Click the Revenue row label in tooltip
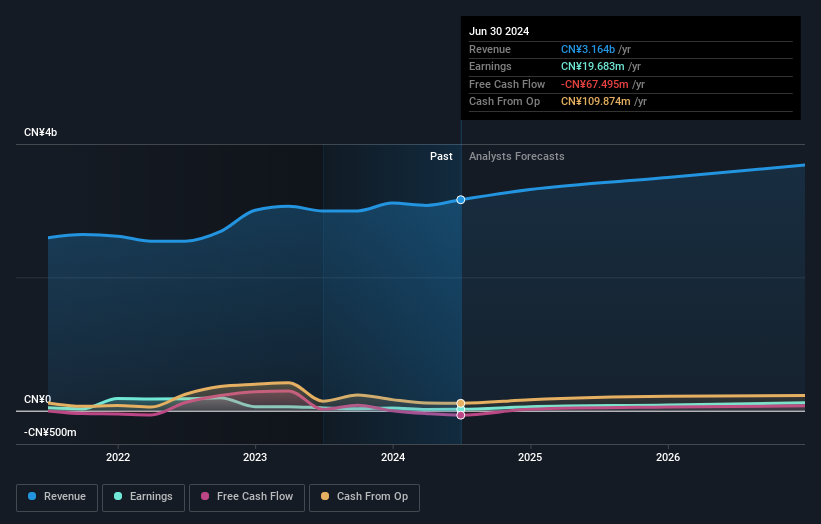The image size is (821, 524). click(x=490, y=49)
